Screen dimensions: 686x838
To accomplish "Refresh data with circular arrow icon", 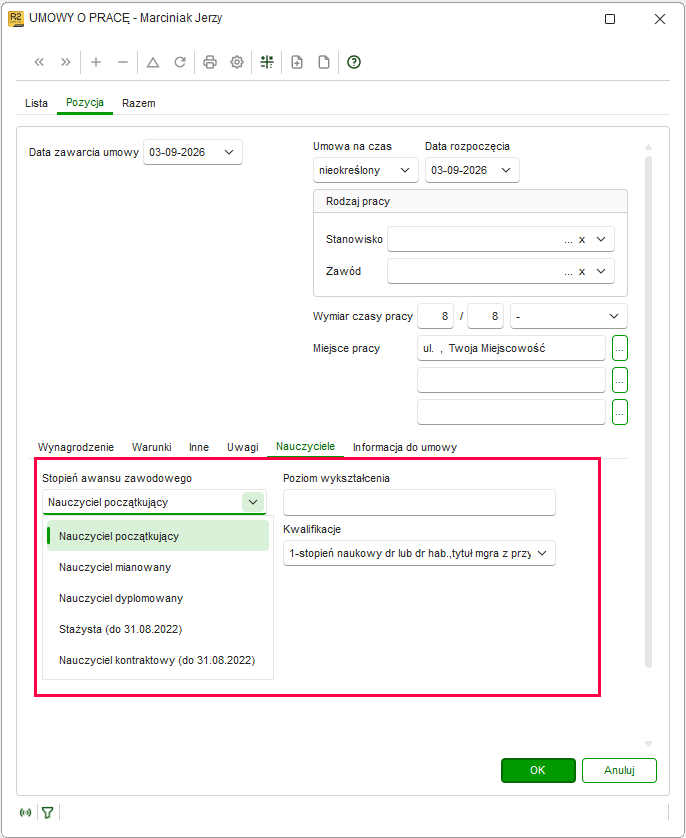I will coord(180,62).
